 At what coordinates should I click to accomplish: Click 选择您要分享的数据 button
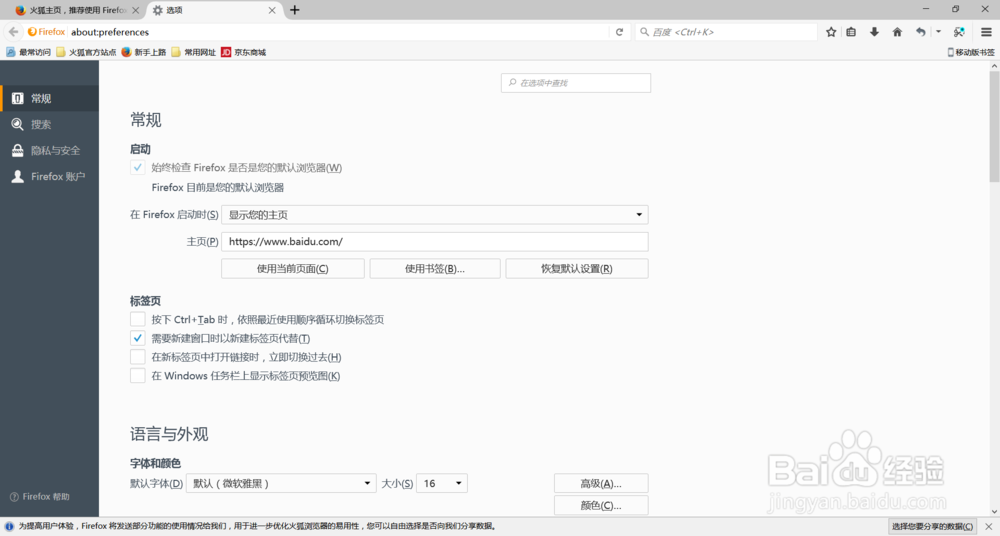[933, 526]
